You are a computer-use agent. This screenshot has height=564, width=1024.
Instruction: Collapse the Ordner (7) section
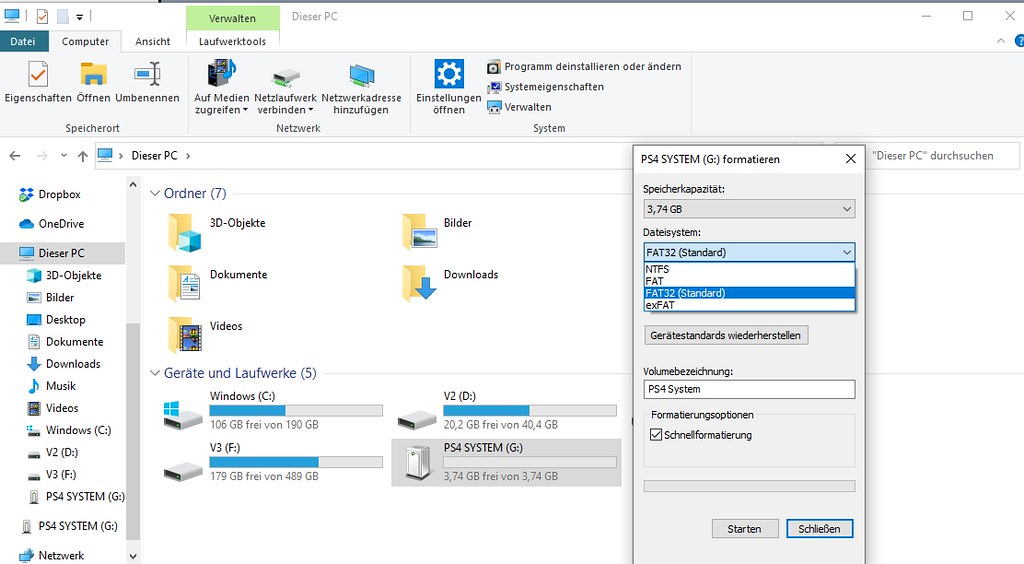[155, 193]
